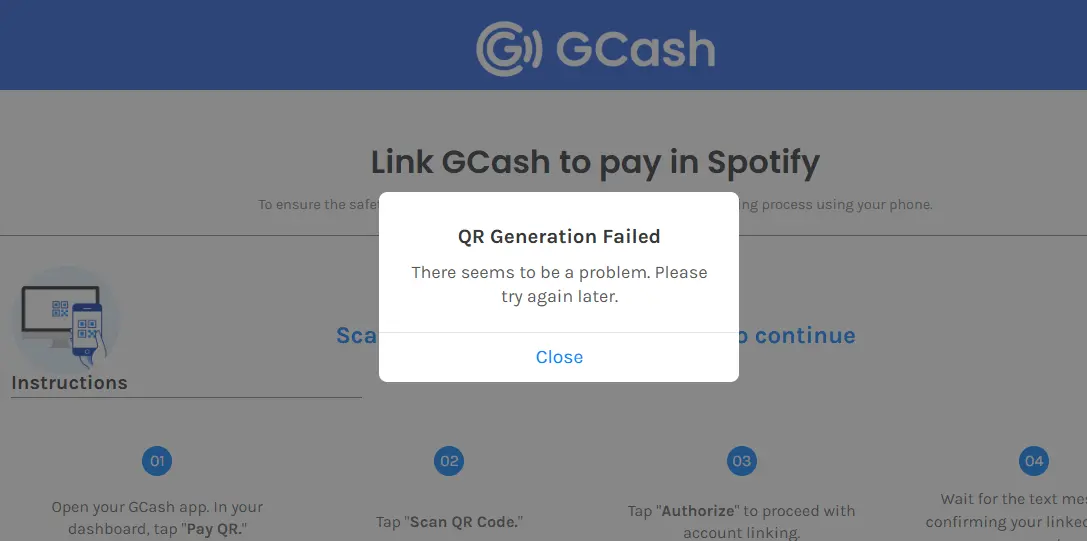Click the blue 'Scan' text left of dialog

[x=358, y=336]
